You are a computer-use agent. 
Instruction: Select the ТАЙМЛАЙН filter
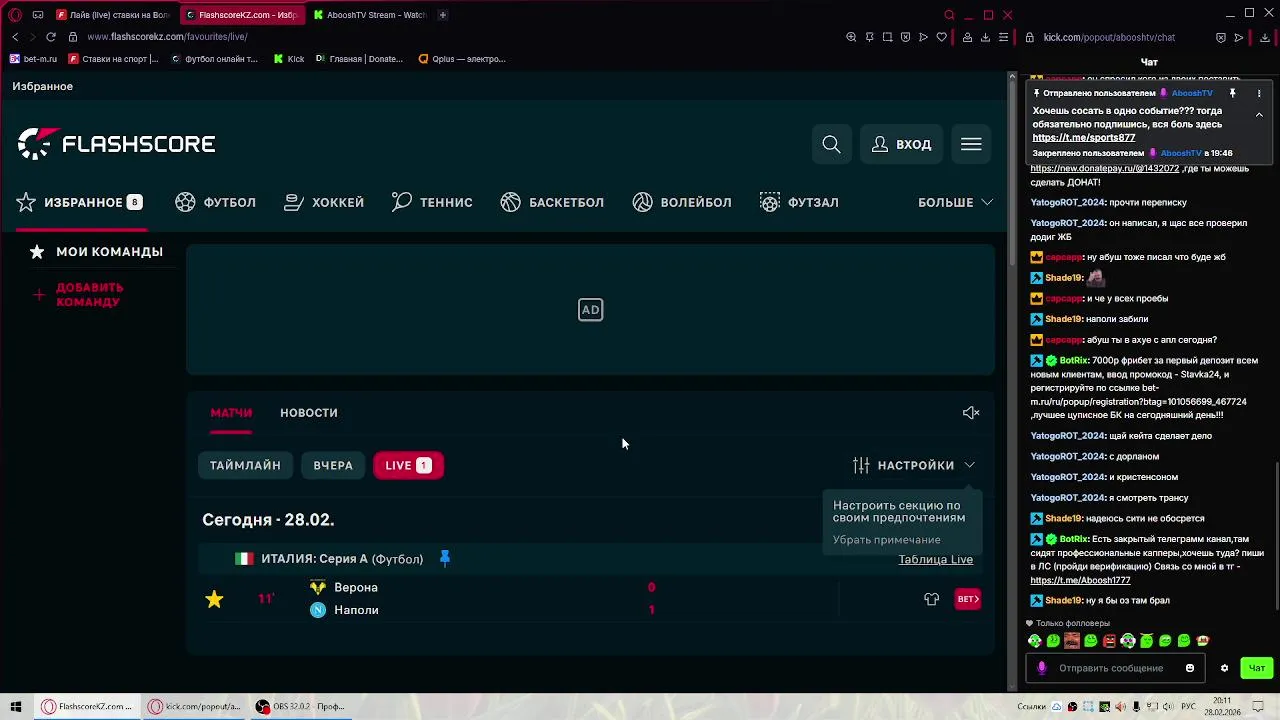coord(245,465)
